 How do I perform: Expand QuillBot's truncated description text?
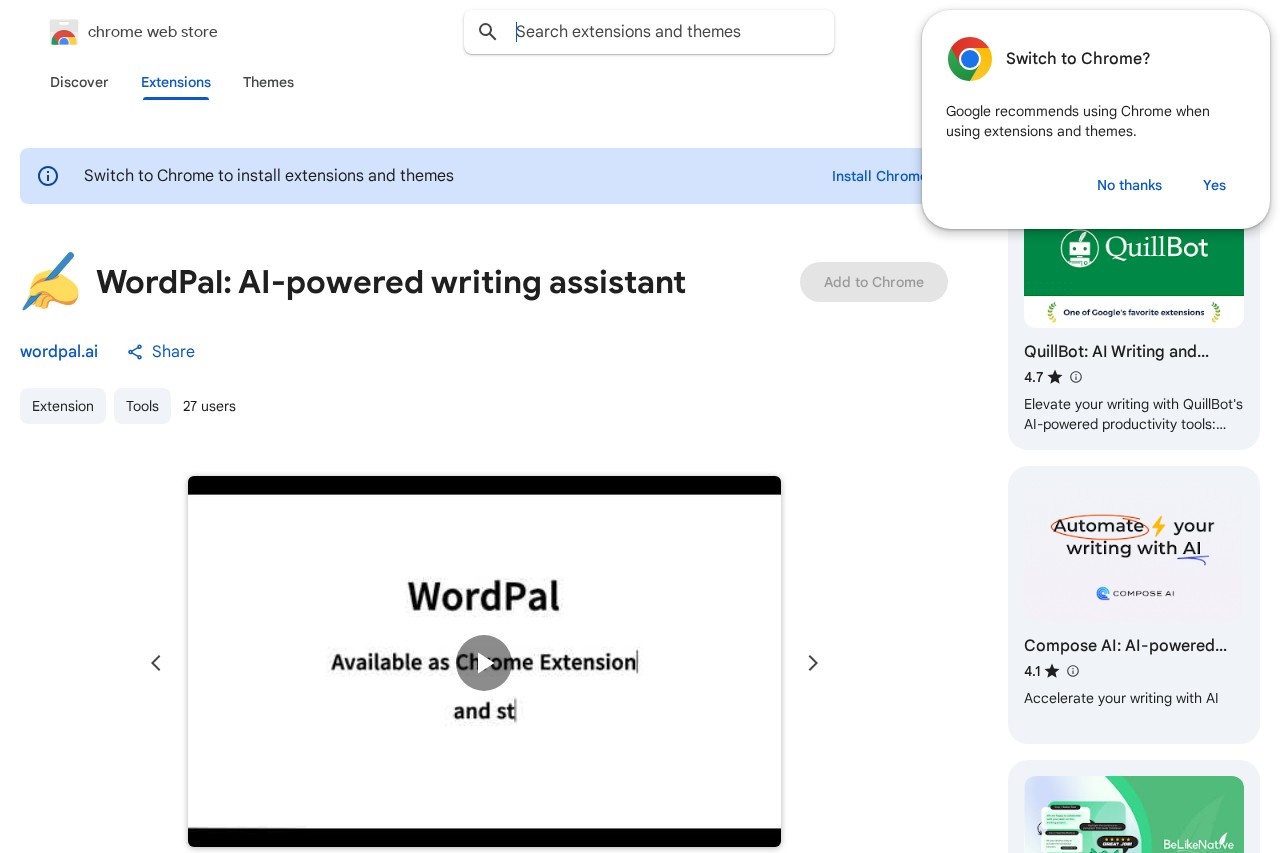(1133, 414)
